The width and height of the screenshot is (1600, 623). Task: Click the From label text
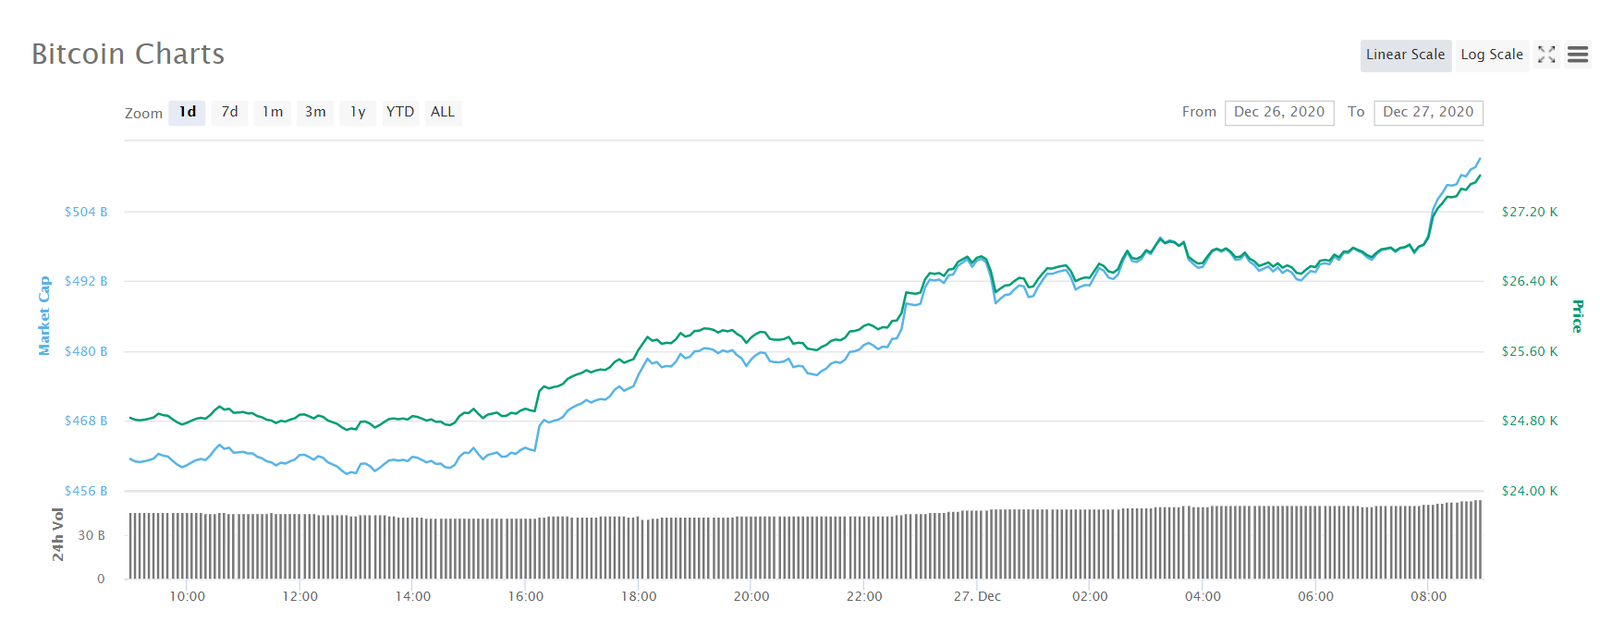click(1199, 112)
